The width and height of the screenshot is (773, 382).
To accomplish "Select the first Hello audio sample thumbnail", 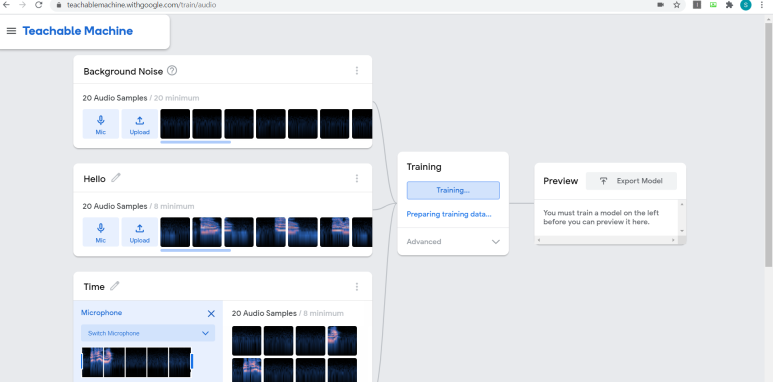I will pyautogui.click(x=175, y=232).
